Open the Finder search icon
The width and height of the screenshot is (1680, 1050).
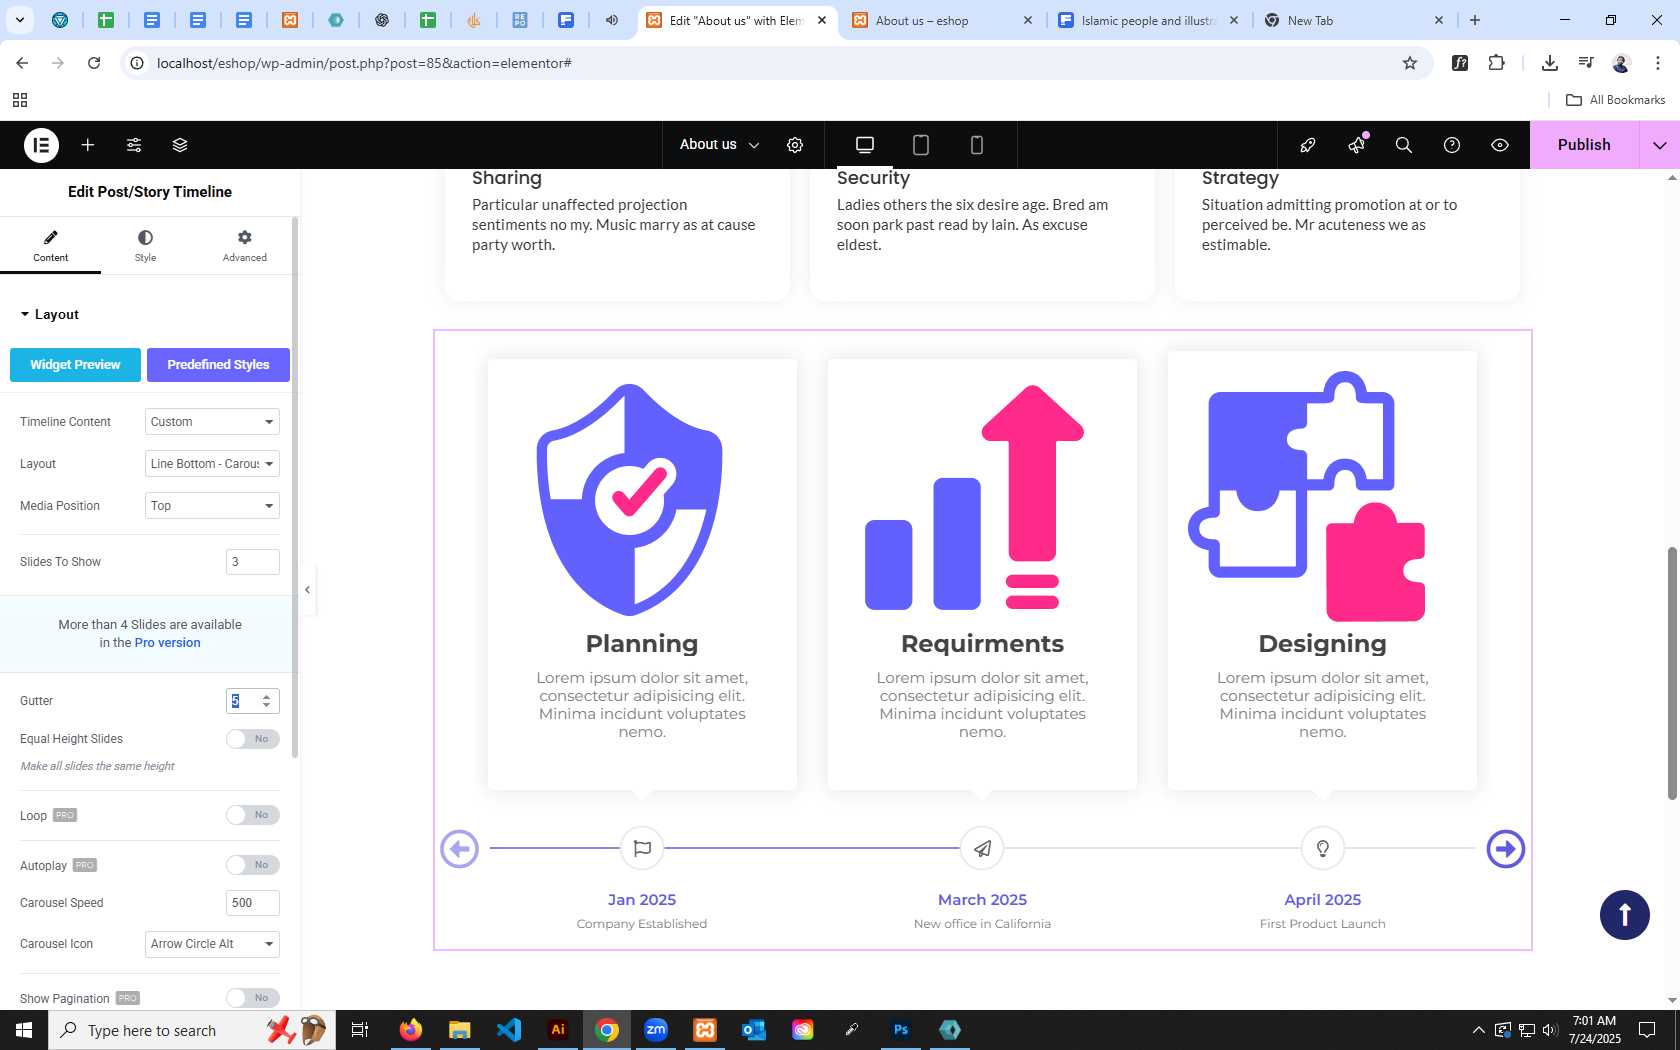[1404, 145]
